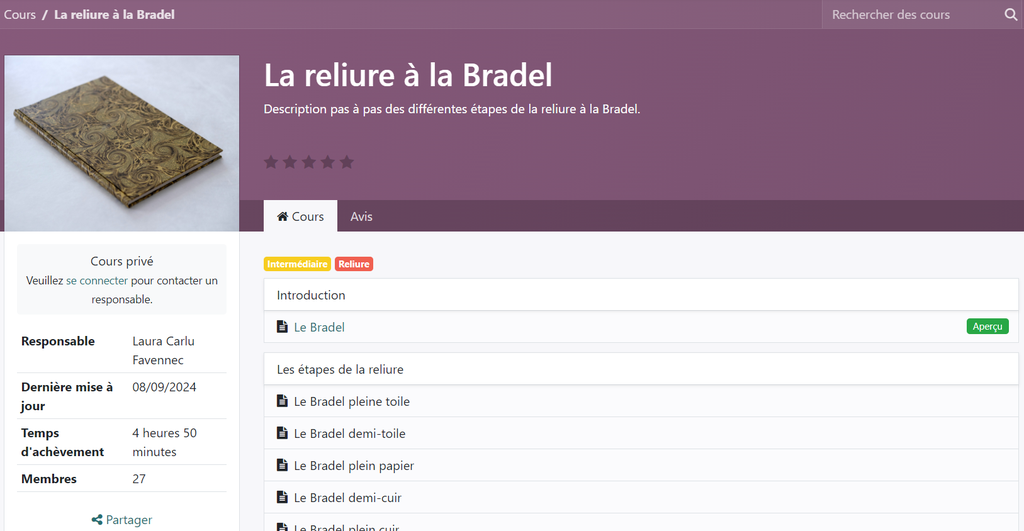Click the first rating star
The image size is (1024, 531).
(x=271, y=162)
